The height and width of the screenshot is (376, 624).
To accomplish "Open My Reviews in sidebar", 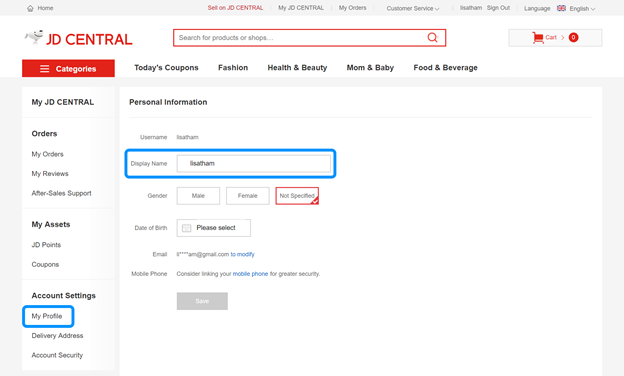I will tap(50, 173).
